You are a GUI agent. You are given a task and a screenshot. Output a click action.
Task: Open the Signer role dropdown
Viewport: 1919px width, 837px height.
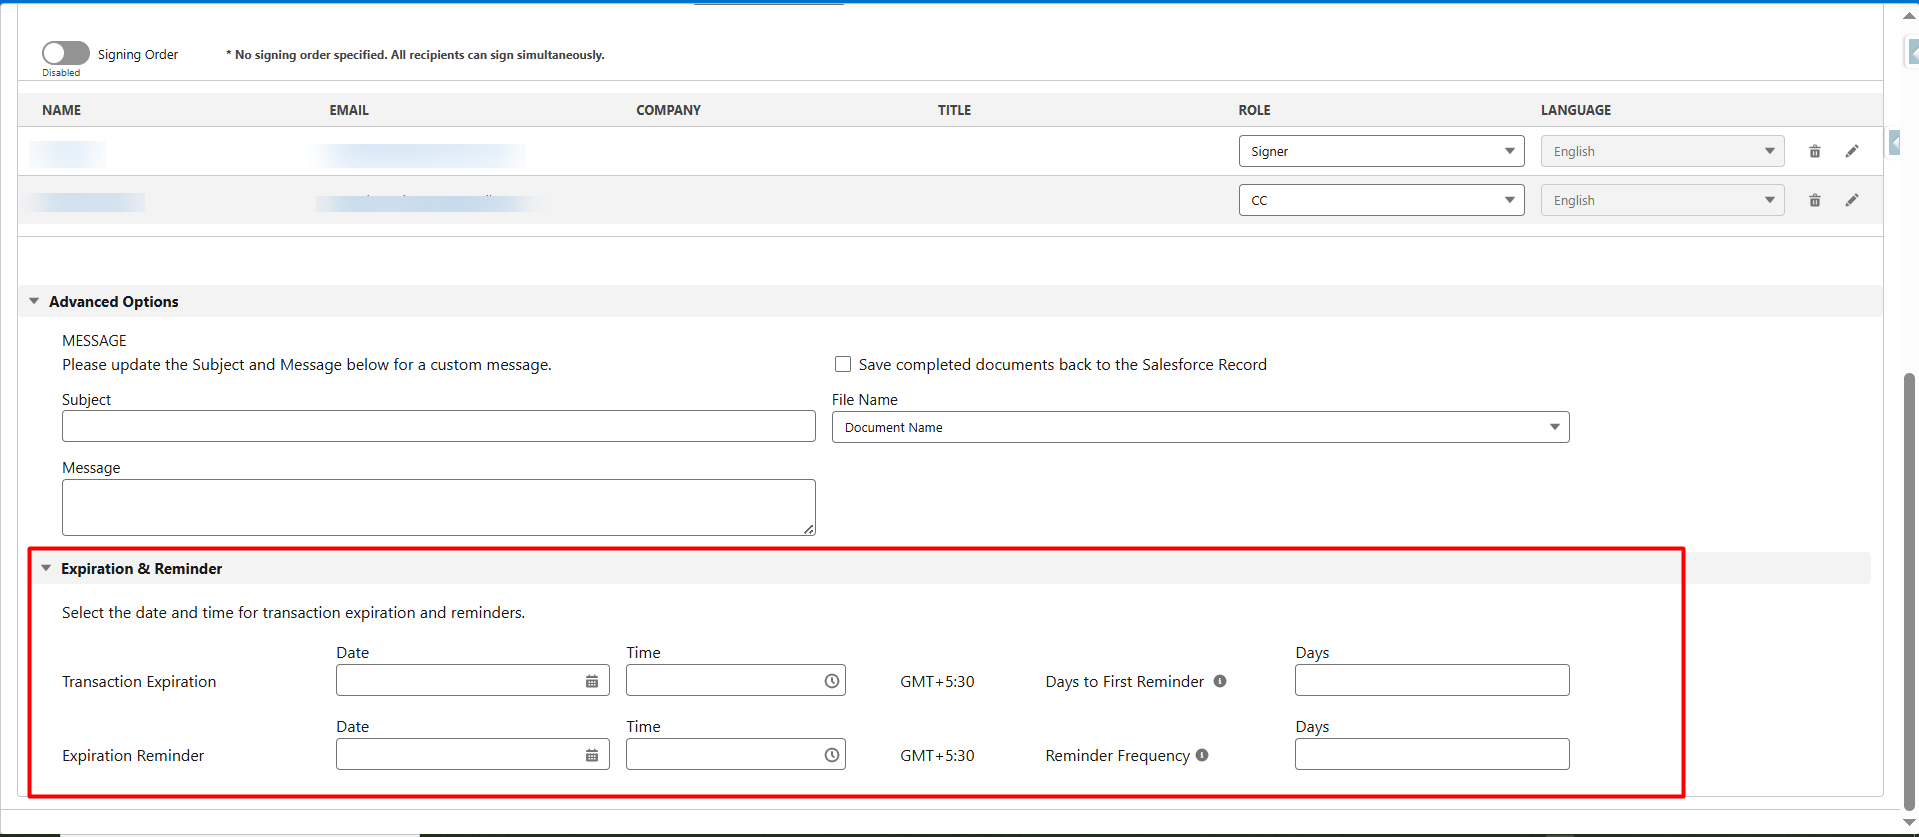(1380, 151)
